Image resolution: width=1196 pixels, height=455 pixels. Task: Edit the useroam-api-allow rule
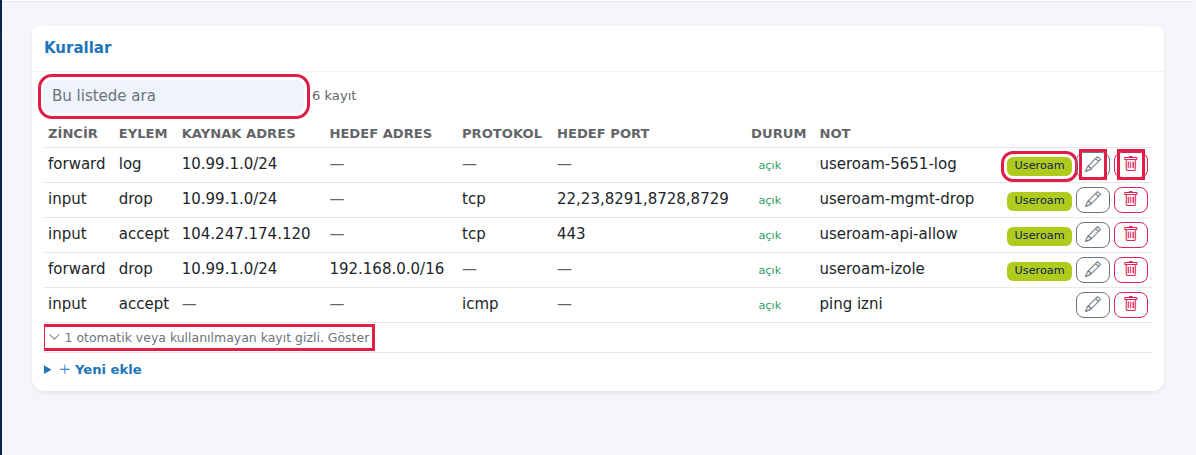pos(1093,235)
